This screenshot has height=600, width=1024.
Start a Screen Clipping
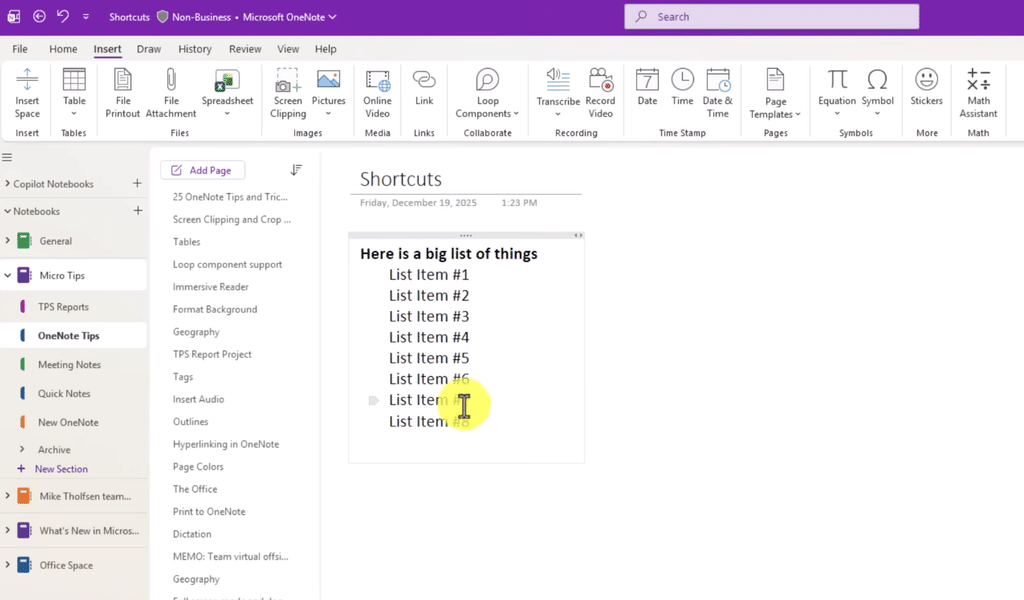288,93
